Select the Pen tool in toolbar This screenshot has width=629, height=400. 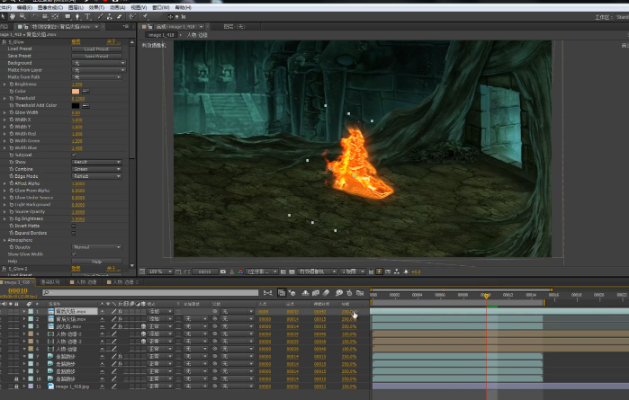click(79, 17)
